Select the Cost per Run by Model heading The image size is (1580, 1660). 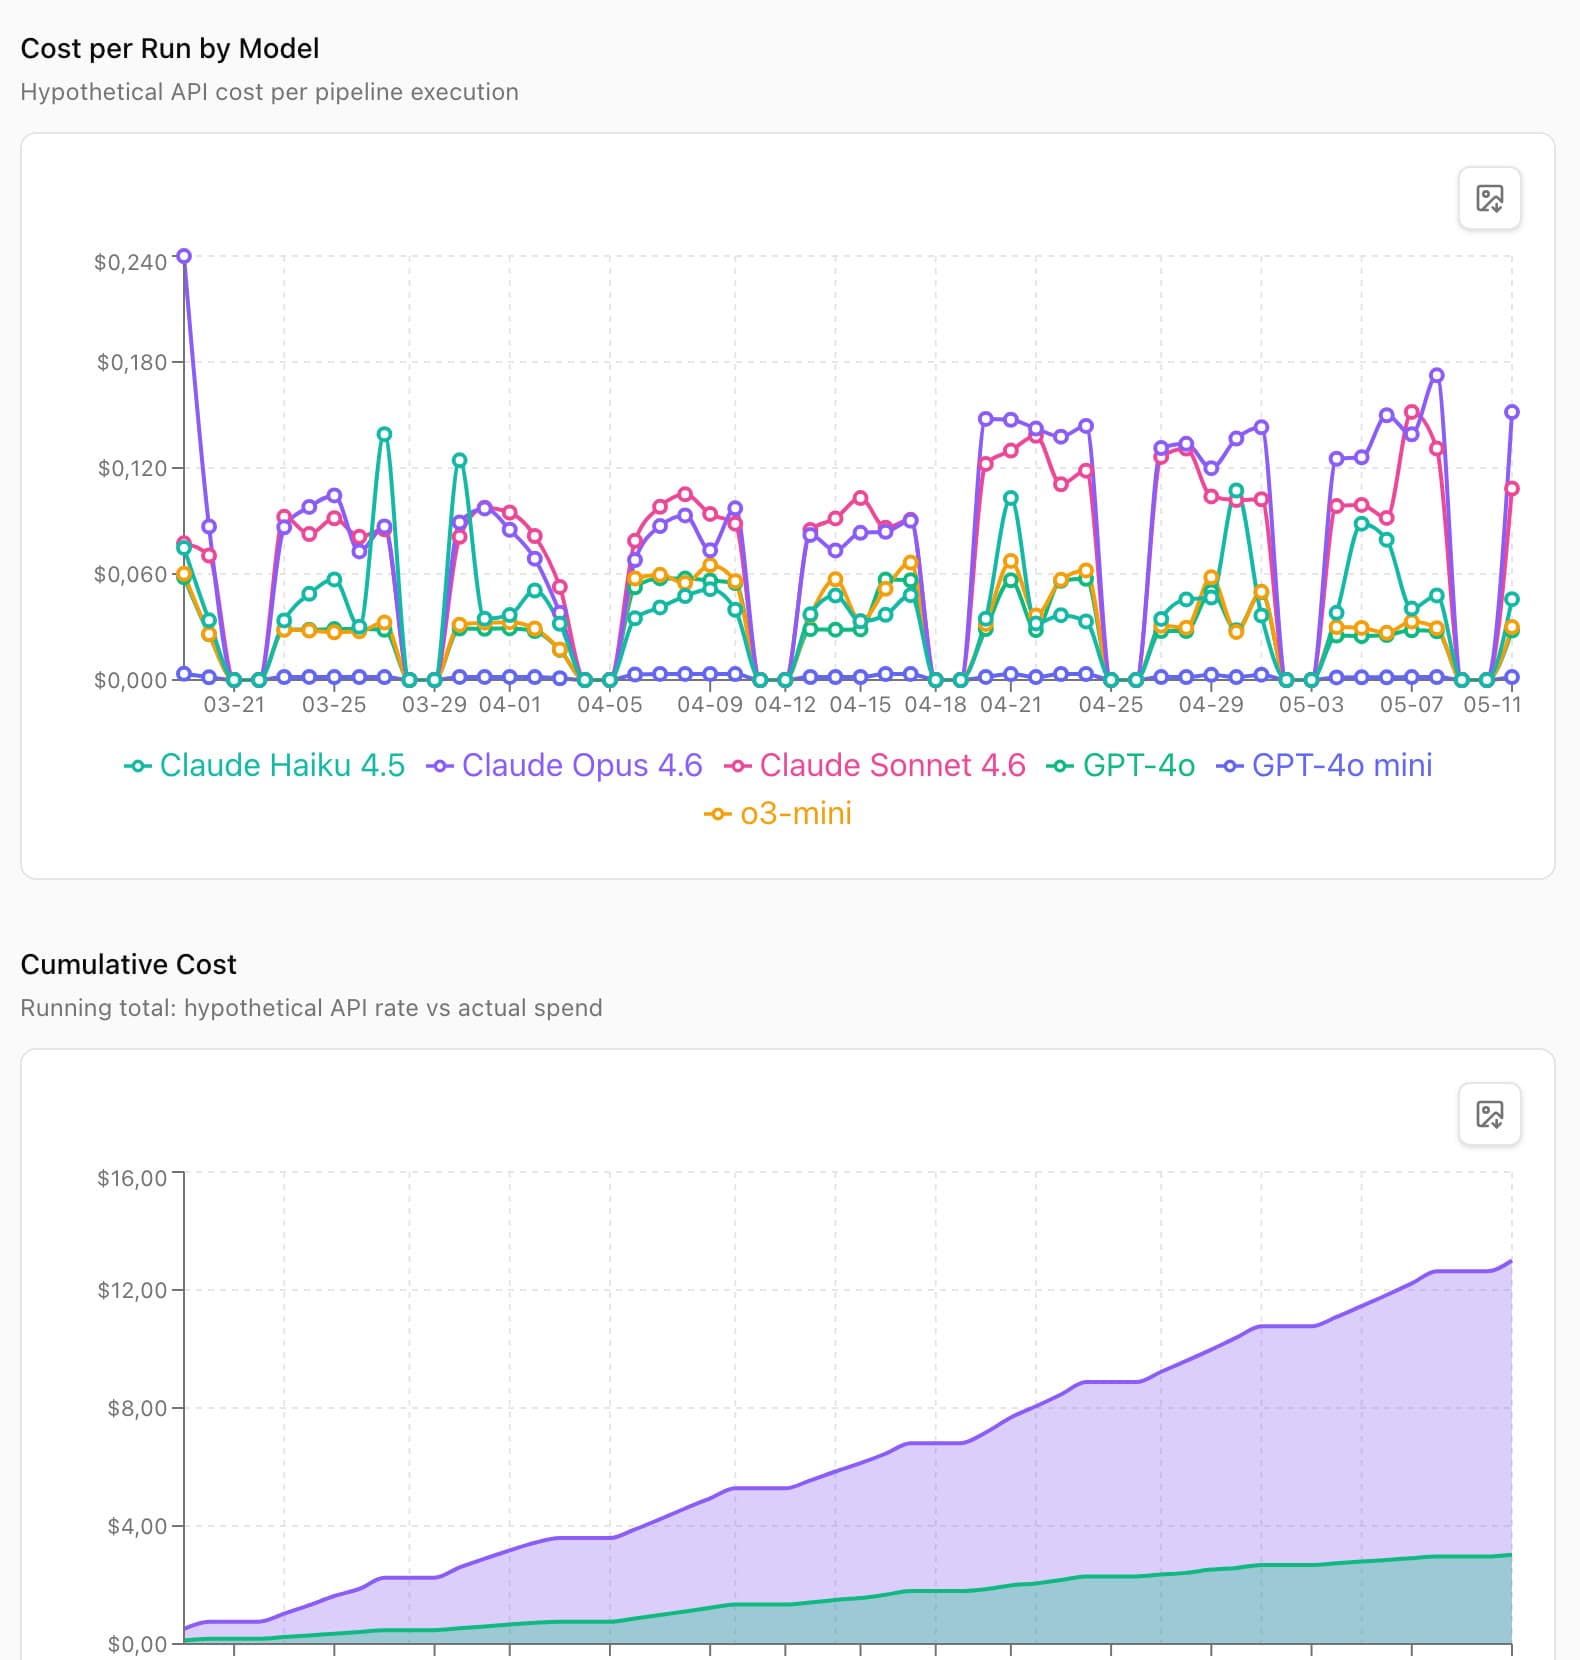click(x=170, y=48)
